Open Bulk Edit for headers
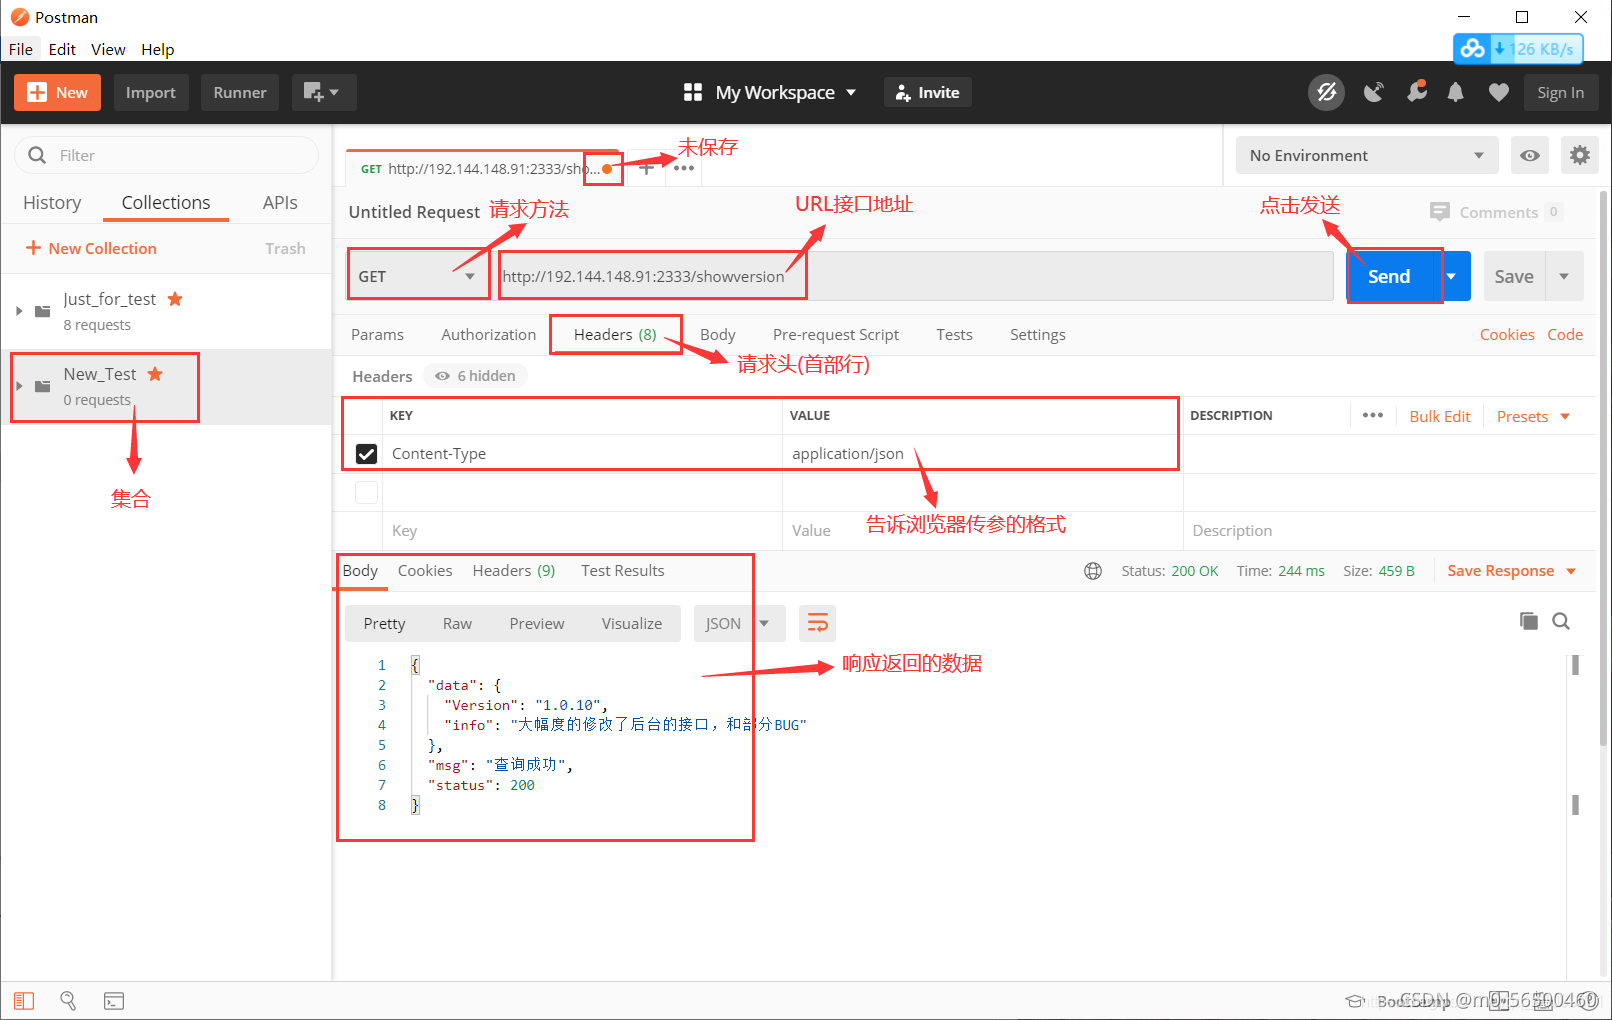The image size is (1612, 1020). (1440, 416)
